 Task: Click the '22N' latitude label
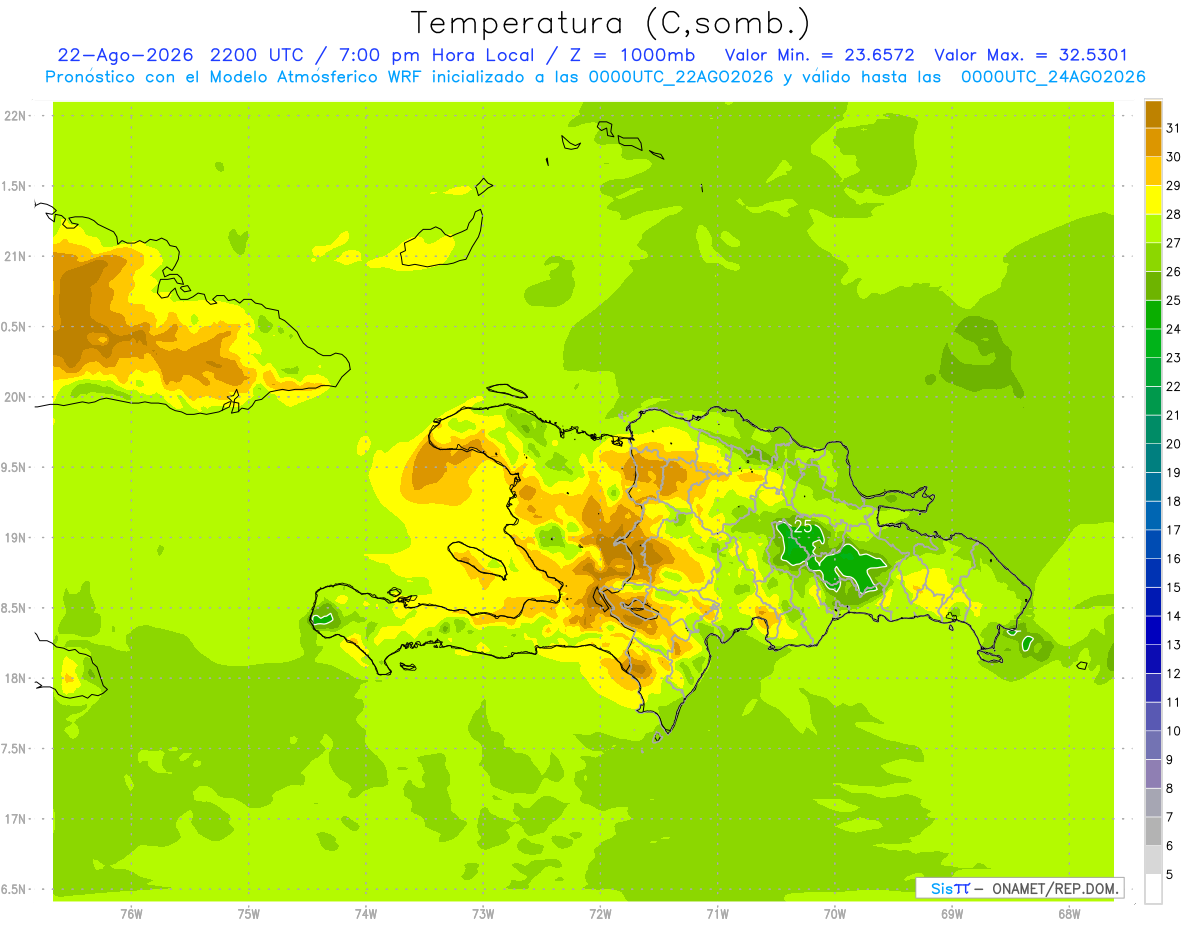(15, 116)
